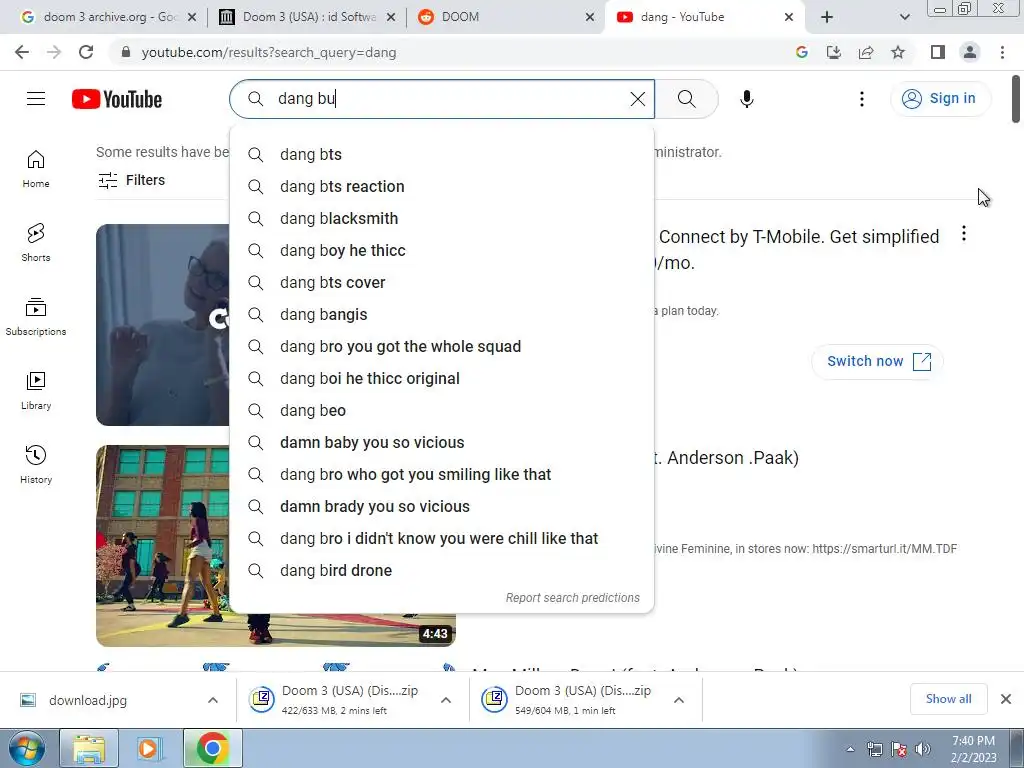Open YouTube settings three-dot menu
The height and width of the screenshot is (768, 1024).
861,99
